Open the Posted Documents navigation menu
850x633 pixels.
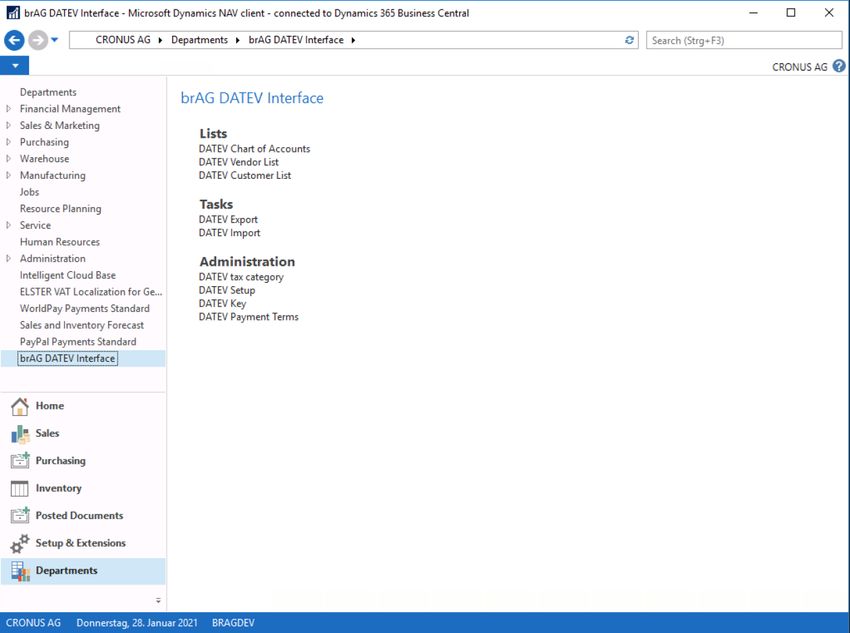pyautogui.click(x=79, y=515)
